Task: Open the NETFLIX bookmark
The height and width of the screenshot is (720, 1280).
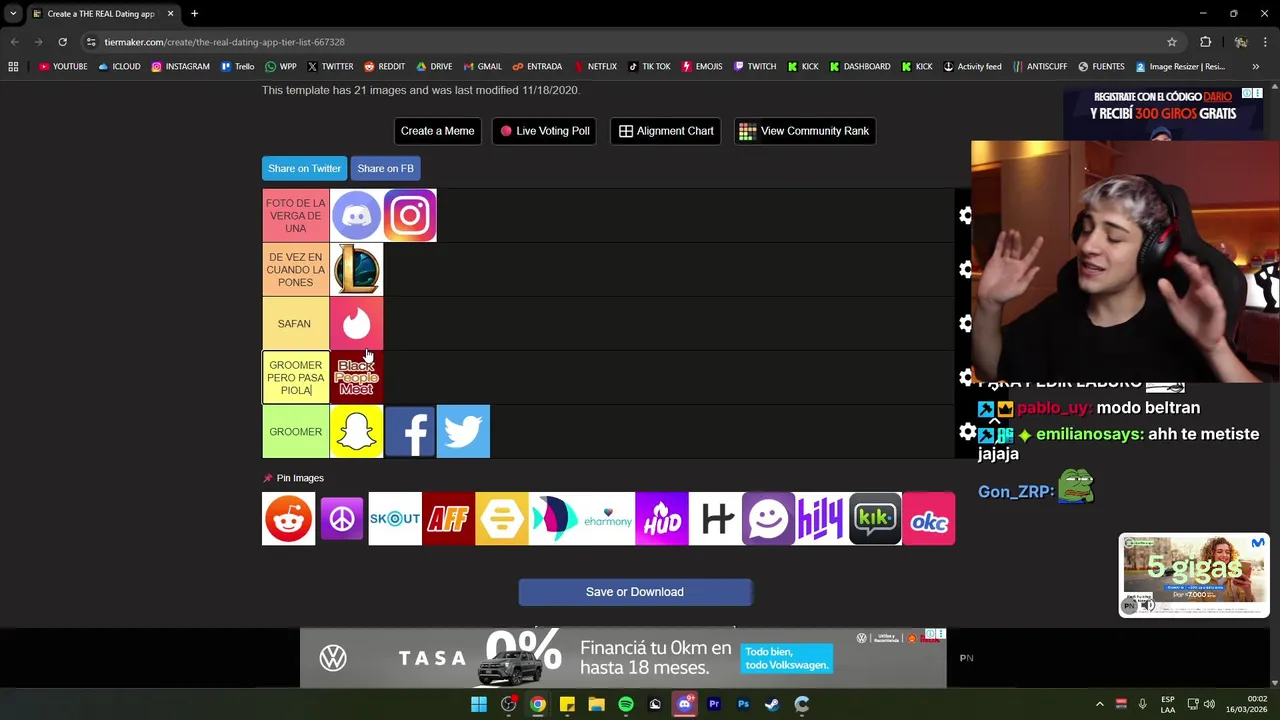Action: click(x=595, y=67)
